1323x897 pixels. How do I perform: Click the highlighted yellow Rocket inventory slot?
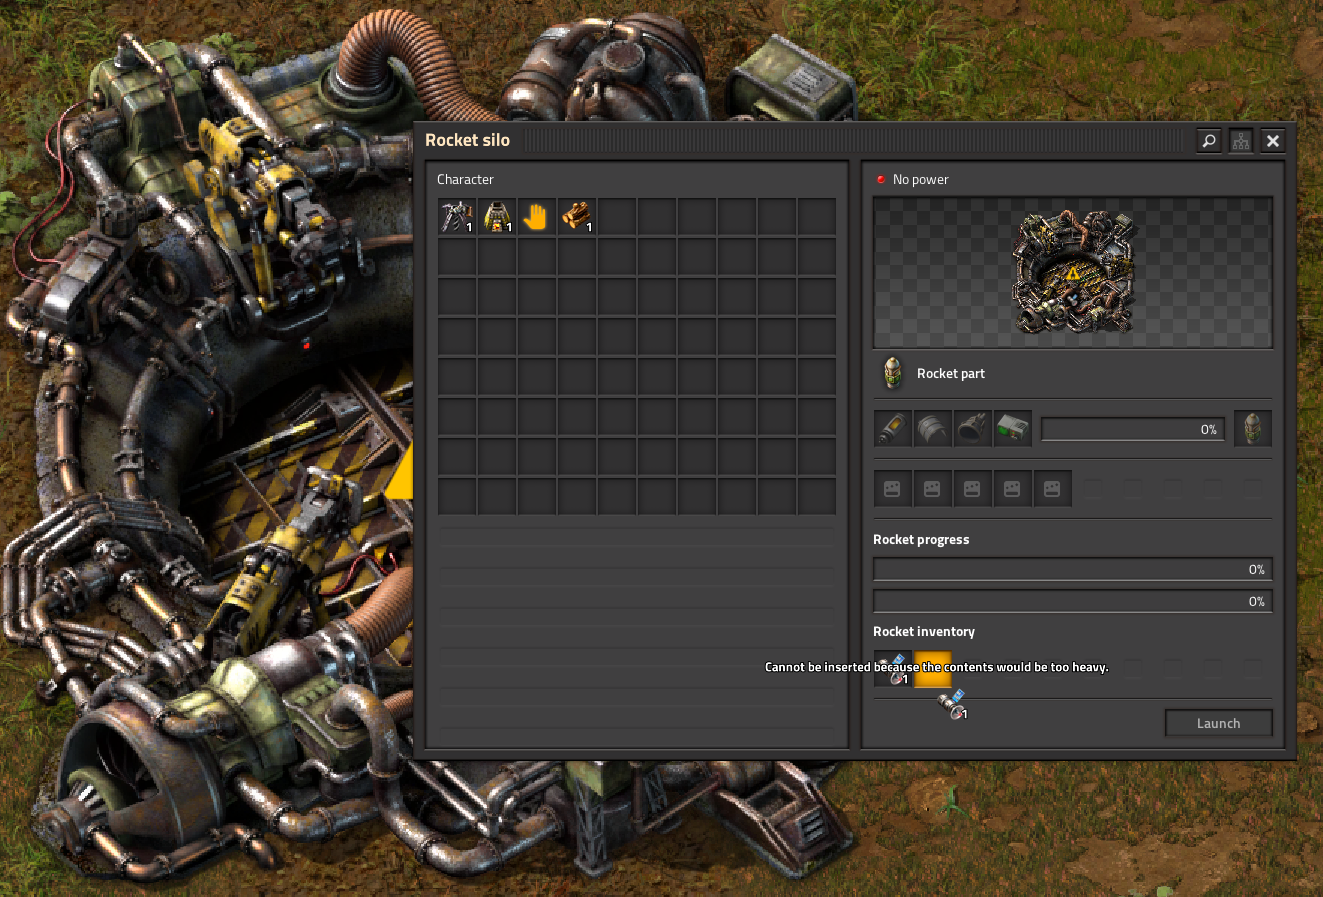point(933,668)
